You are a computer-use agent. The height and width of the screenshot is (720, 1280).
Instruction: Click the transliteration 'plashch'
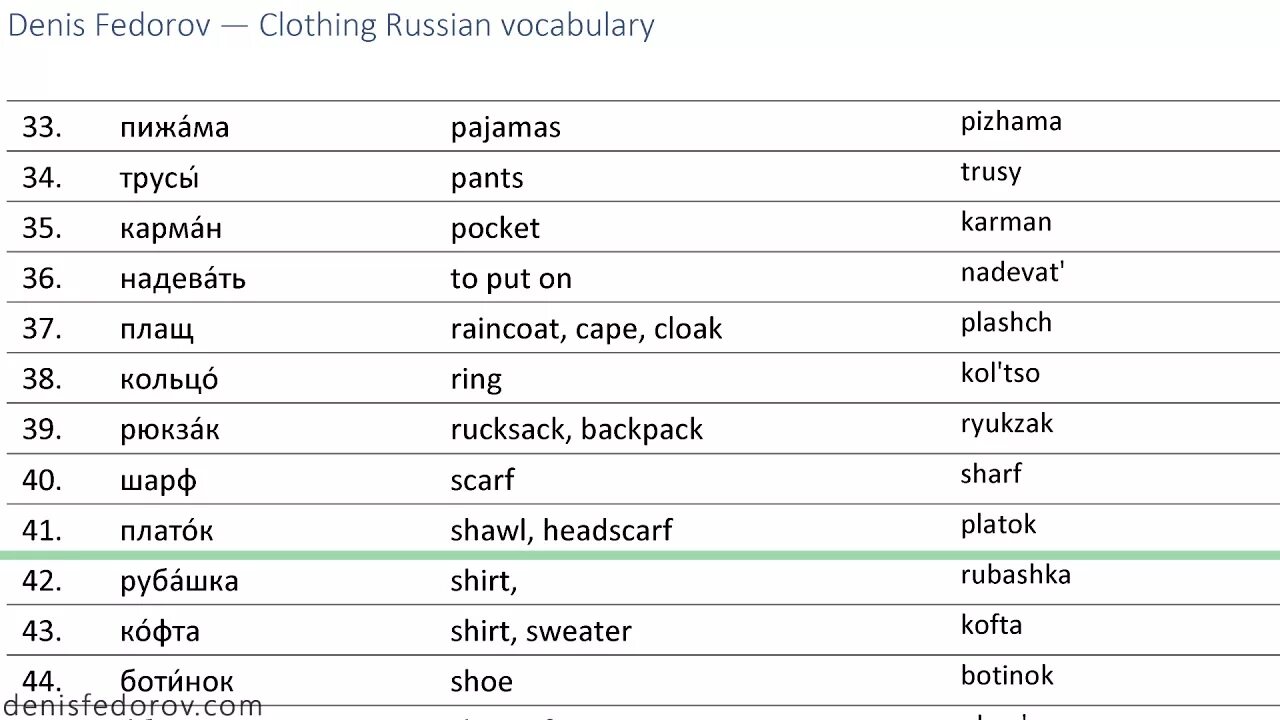1006,323
